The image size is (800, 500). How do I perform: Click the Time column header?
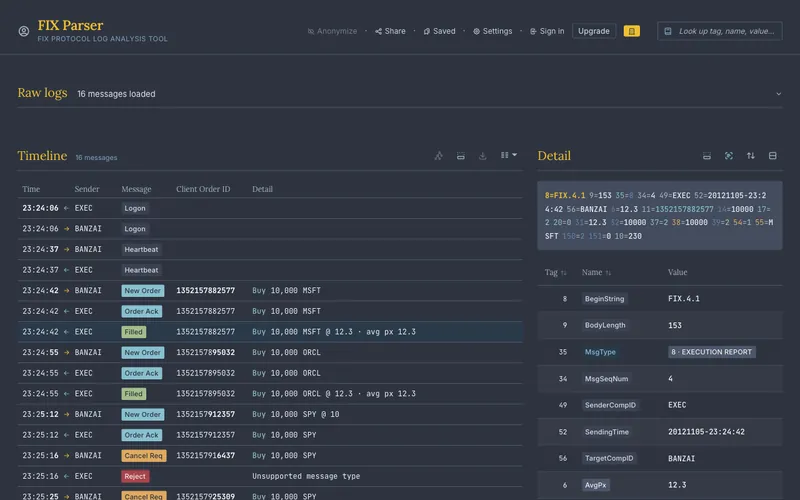pos(31,189)
